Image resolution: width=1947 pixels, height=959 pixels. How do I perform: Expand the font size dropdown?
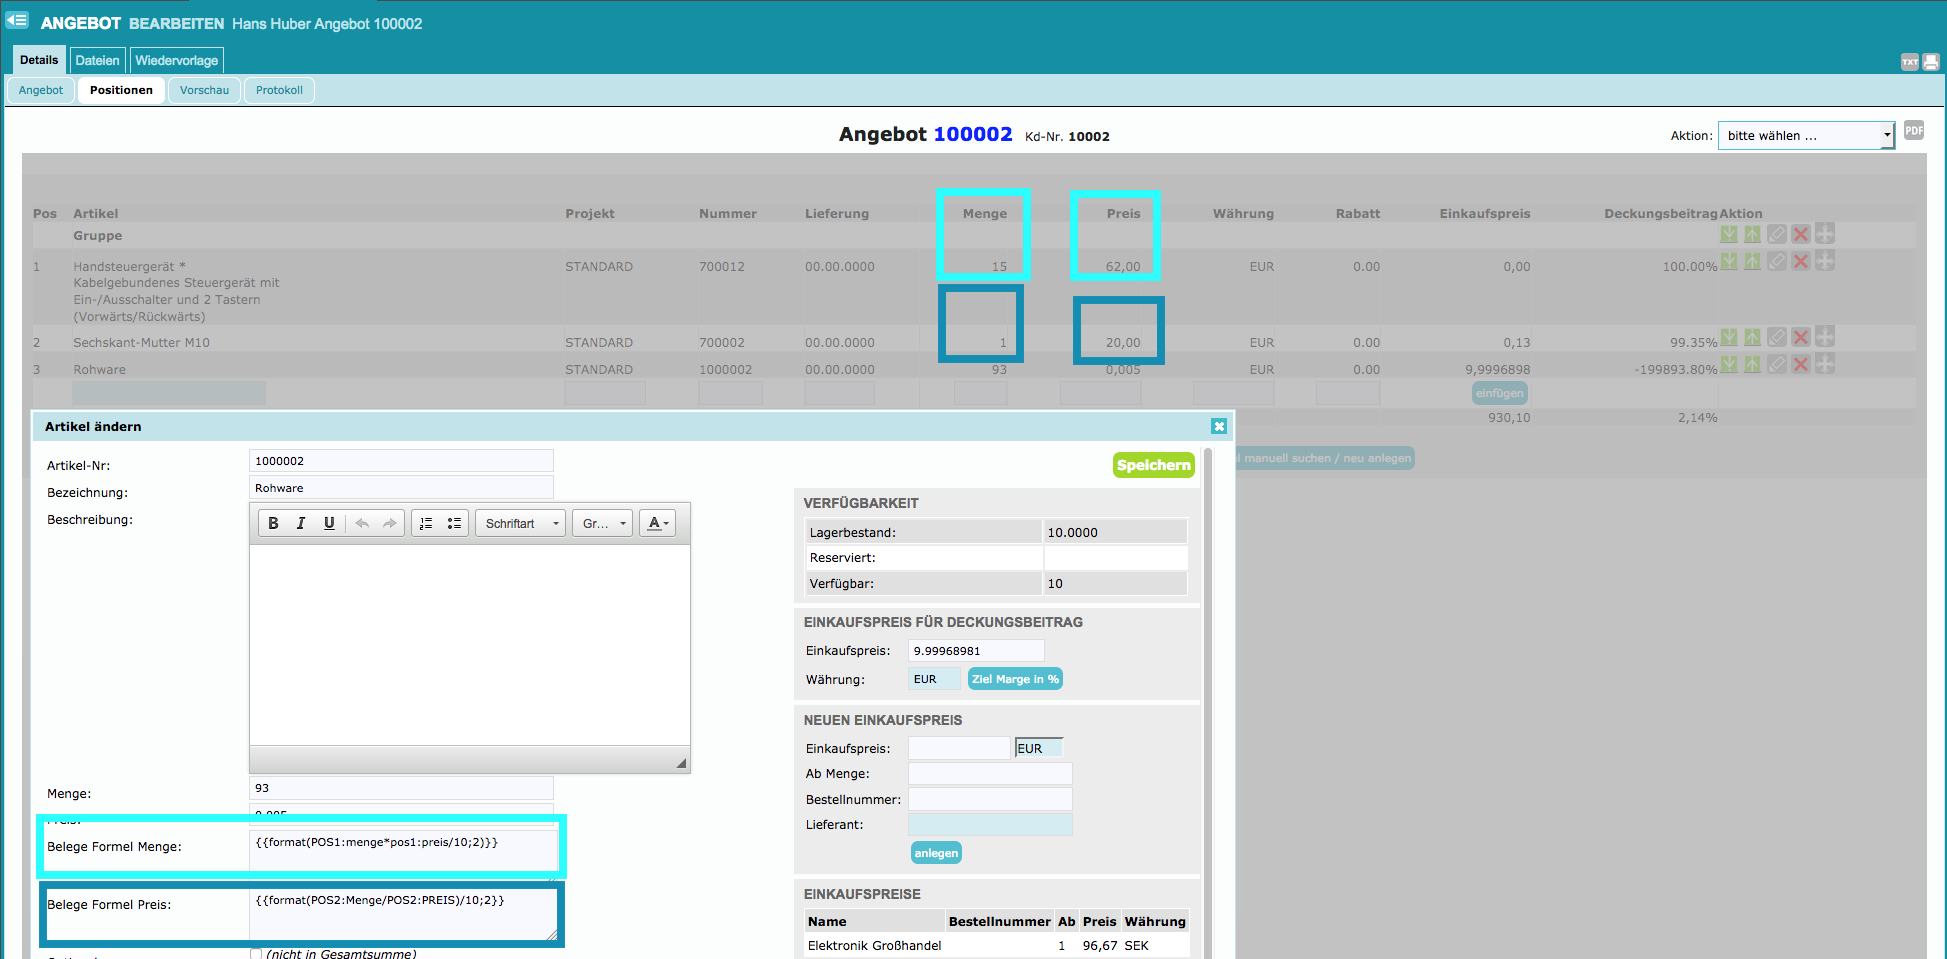coord(603,523)
